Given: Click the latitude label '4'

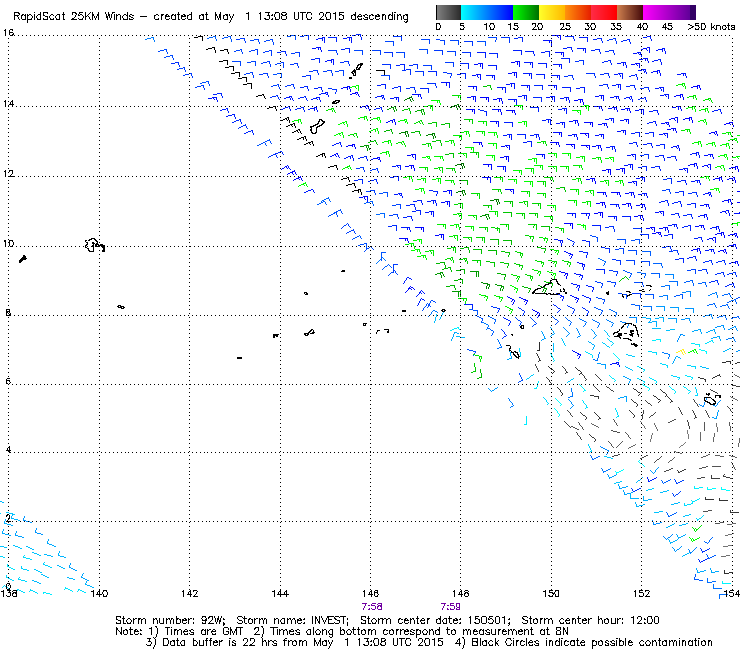Looking at the screenshot, I should (8, 450).
